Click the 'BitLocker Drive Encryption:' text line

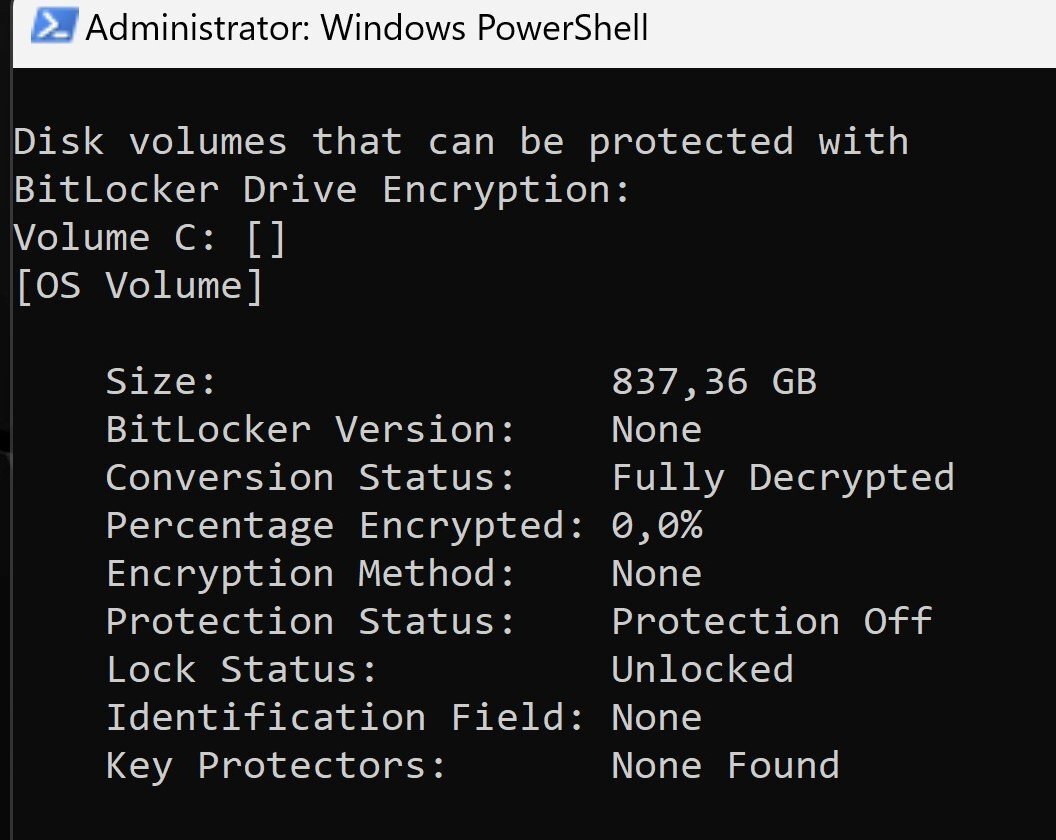tap(322, 189)
